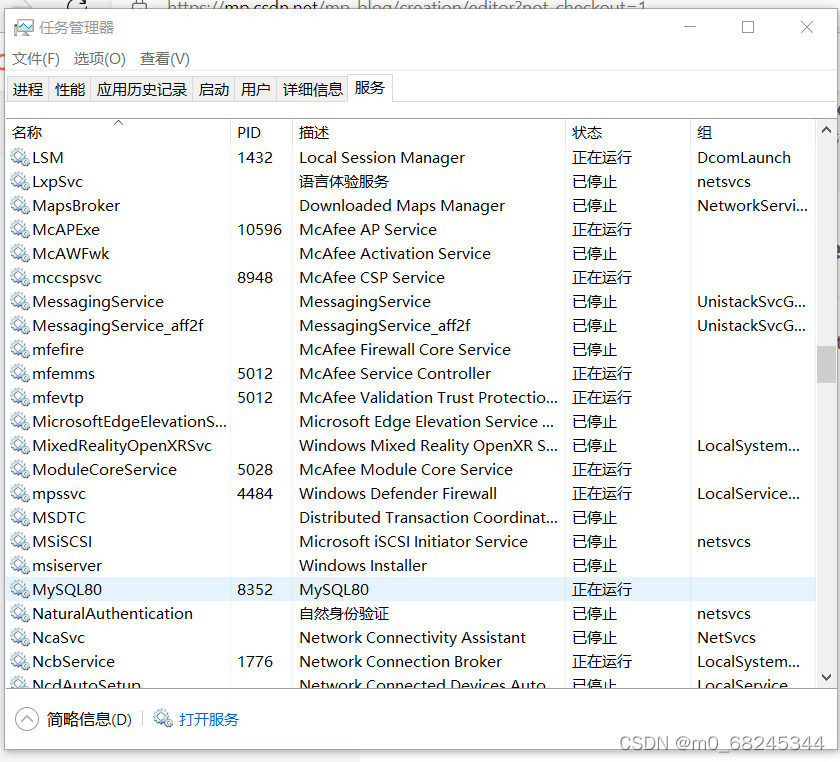The width and height of the screenshot is (840, 762).
Task: Click the gear icon beside LxpSvc
Action: (x=20, y=182)
